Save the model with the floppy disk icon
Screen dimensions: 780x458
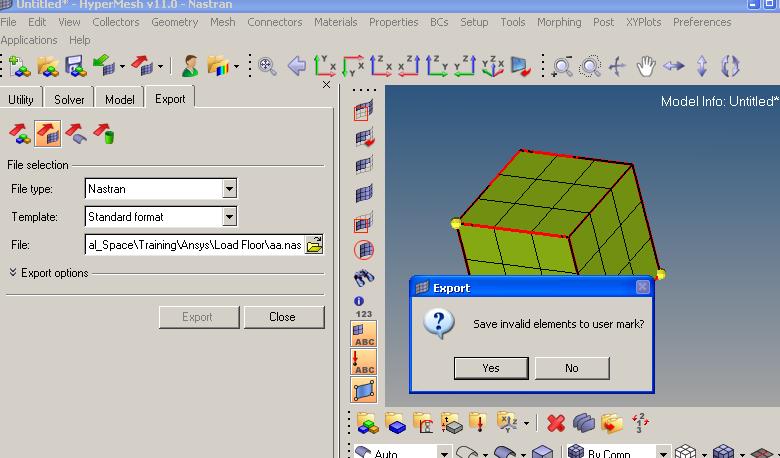point(75,66)
